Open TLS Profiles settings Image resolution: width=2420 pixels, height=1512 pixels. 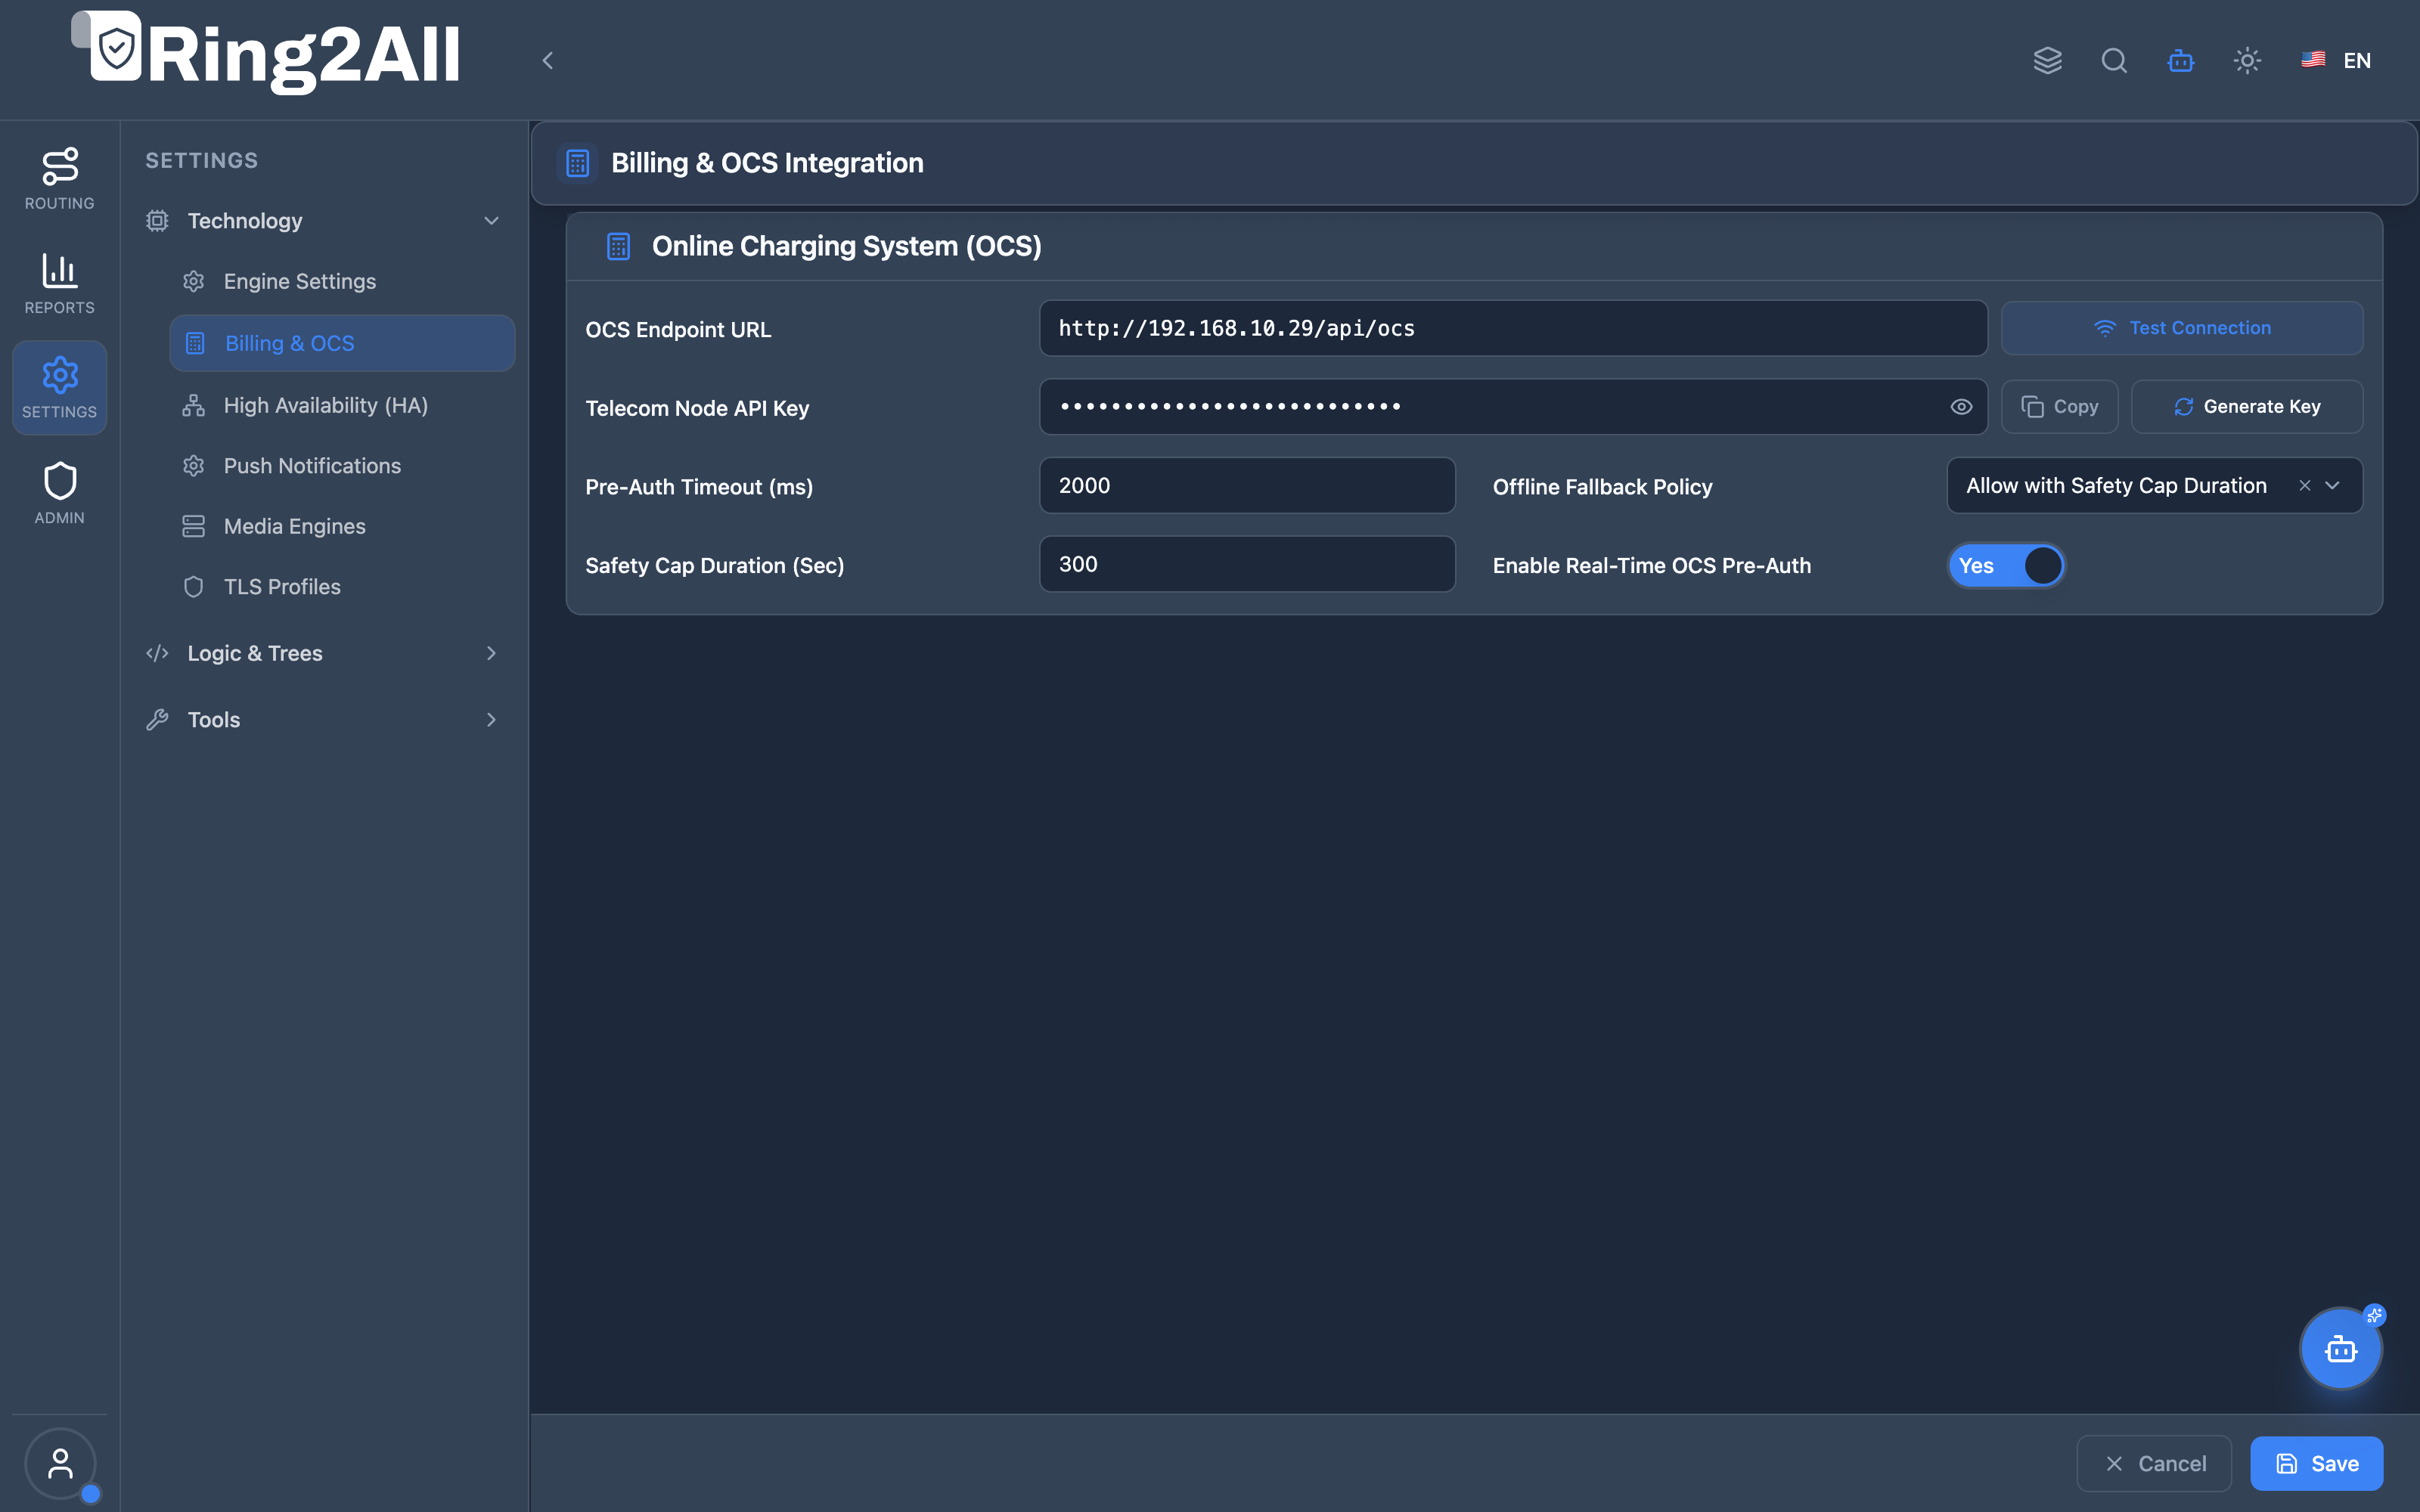click(342, 586)
